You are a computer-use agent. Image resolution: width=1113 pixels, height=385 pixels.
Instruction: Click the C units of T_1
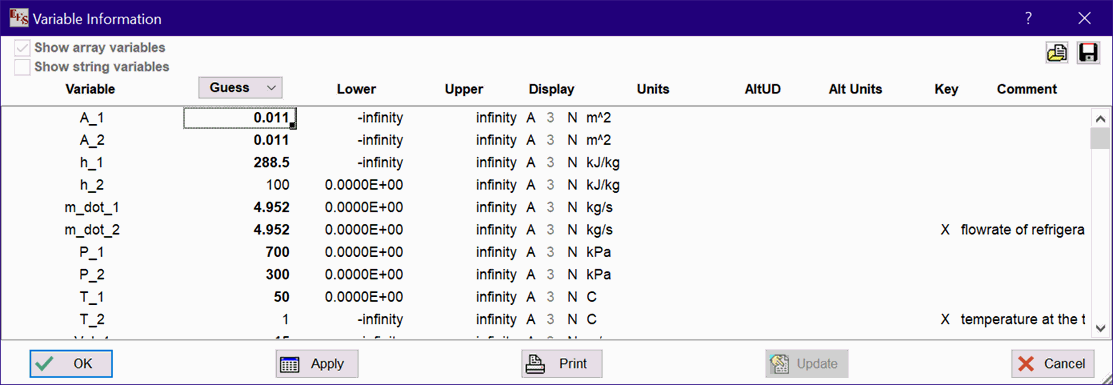[590, 297]
